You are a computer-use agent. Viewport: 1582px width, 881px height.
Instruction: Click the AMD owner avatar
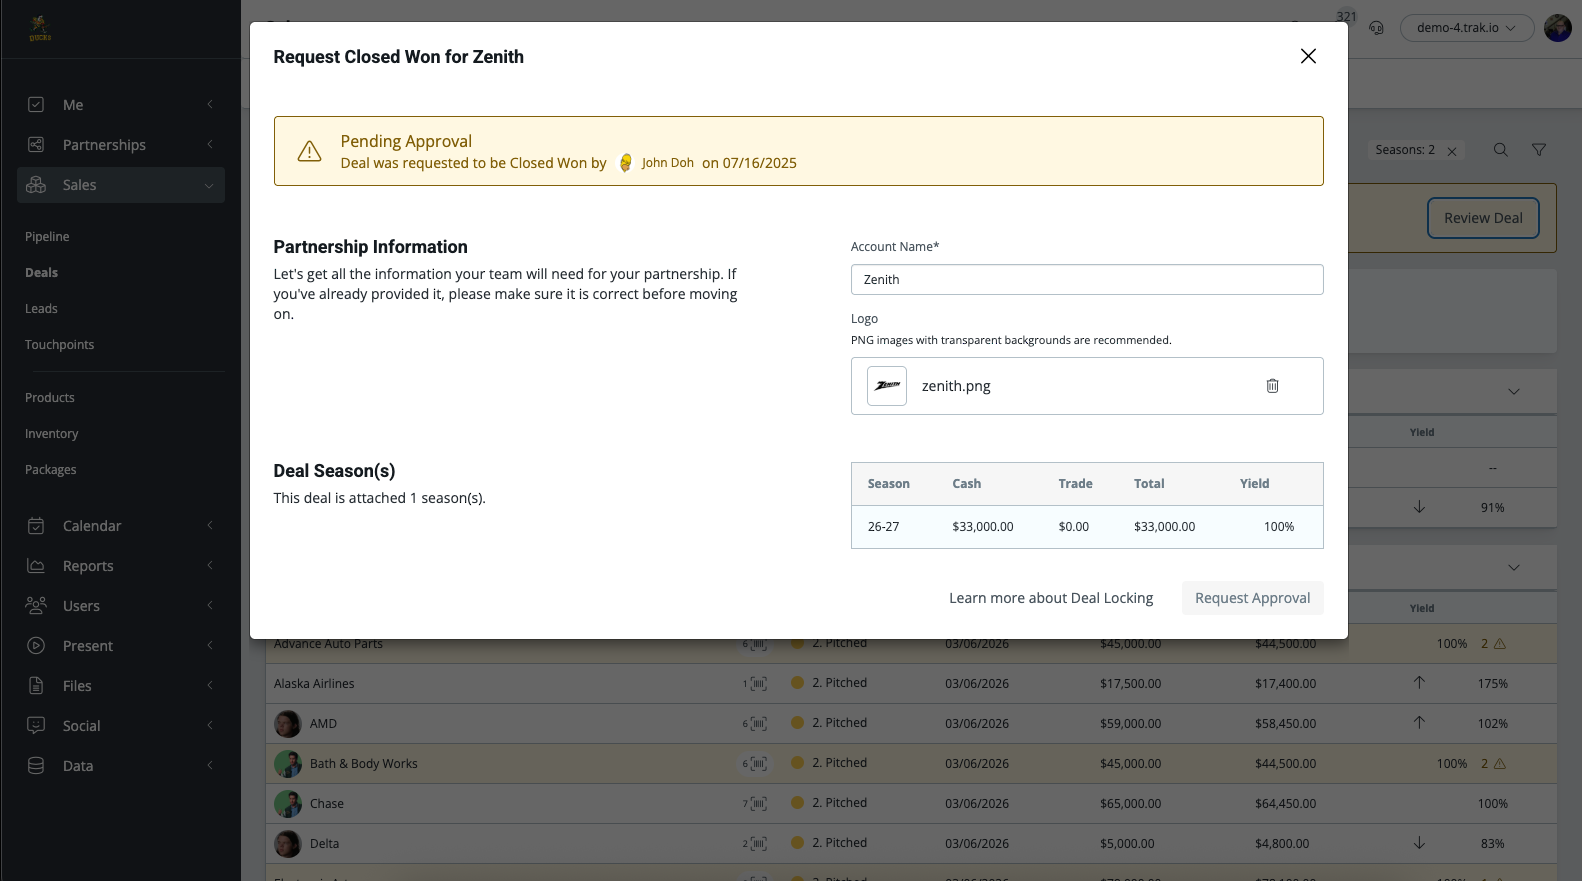point(288,724)
